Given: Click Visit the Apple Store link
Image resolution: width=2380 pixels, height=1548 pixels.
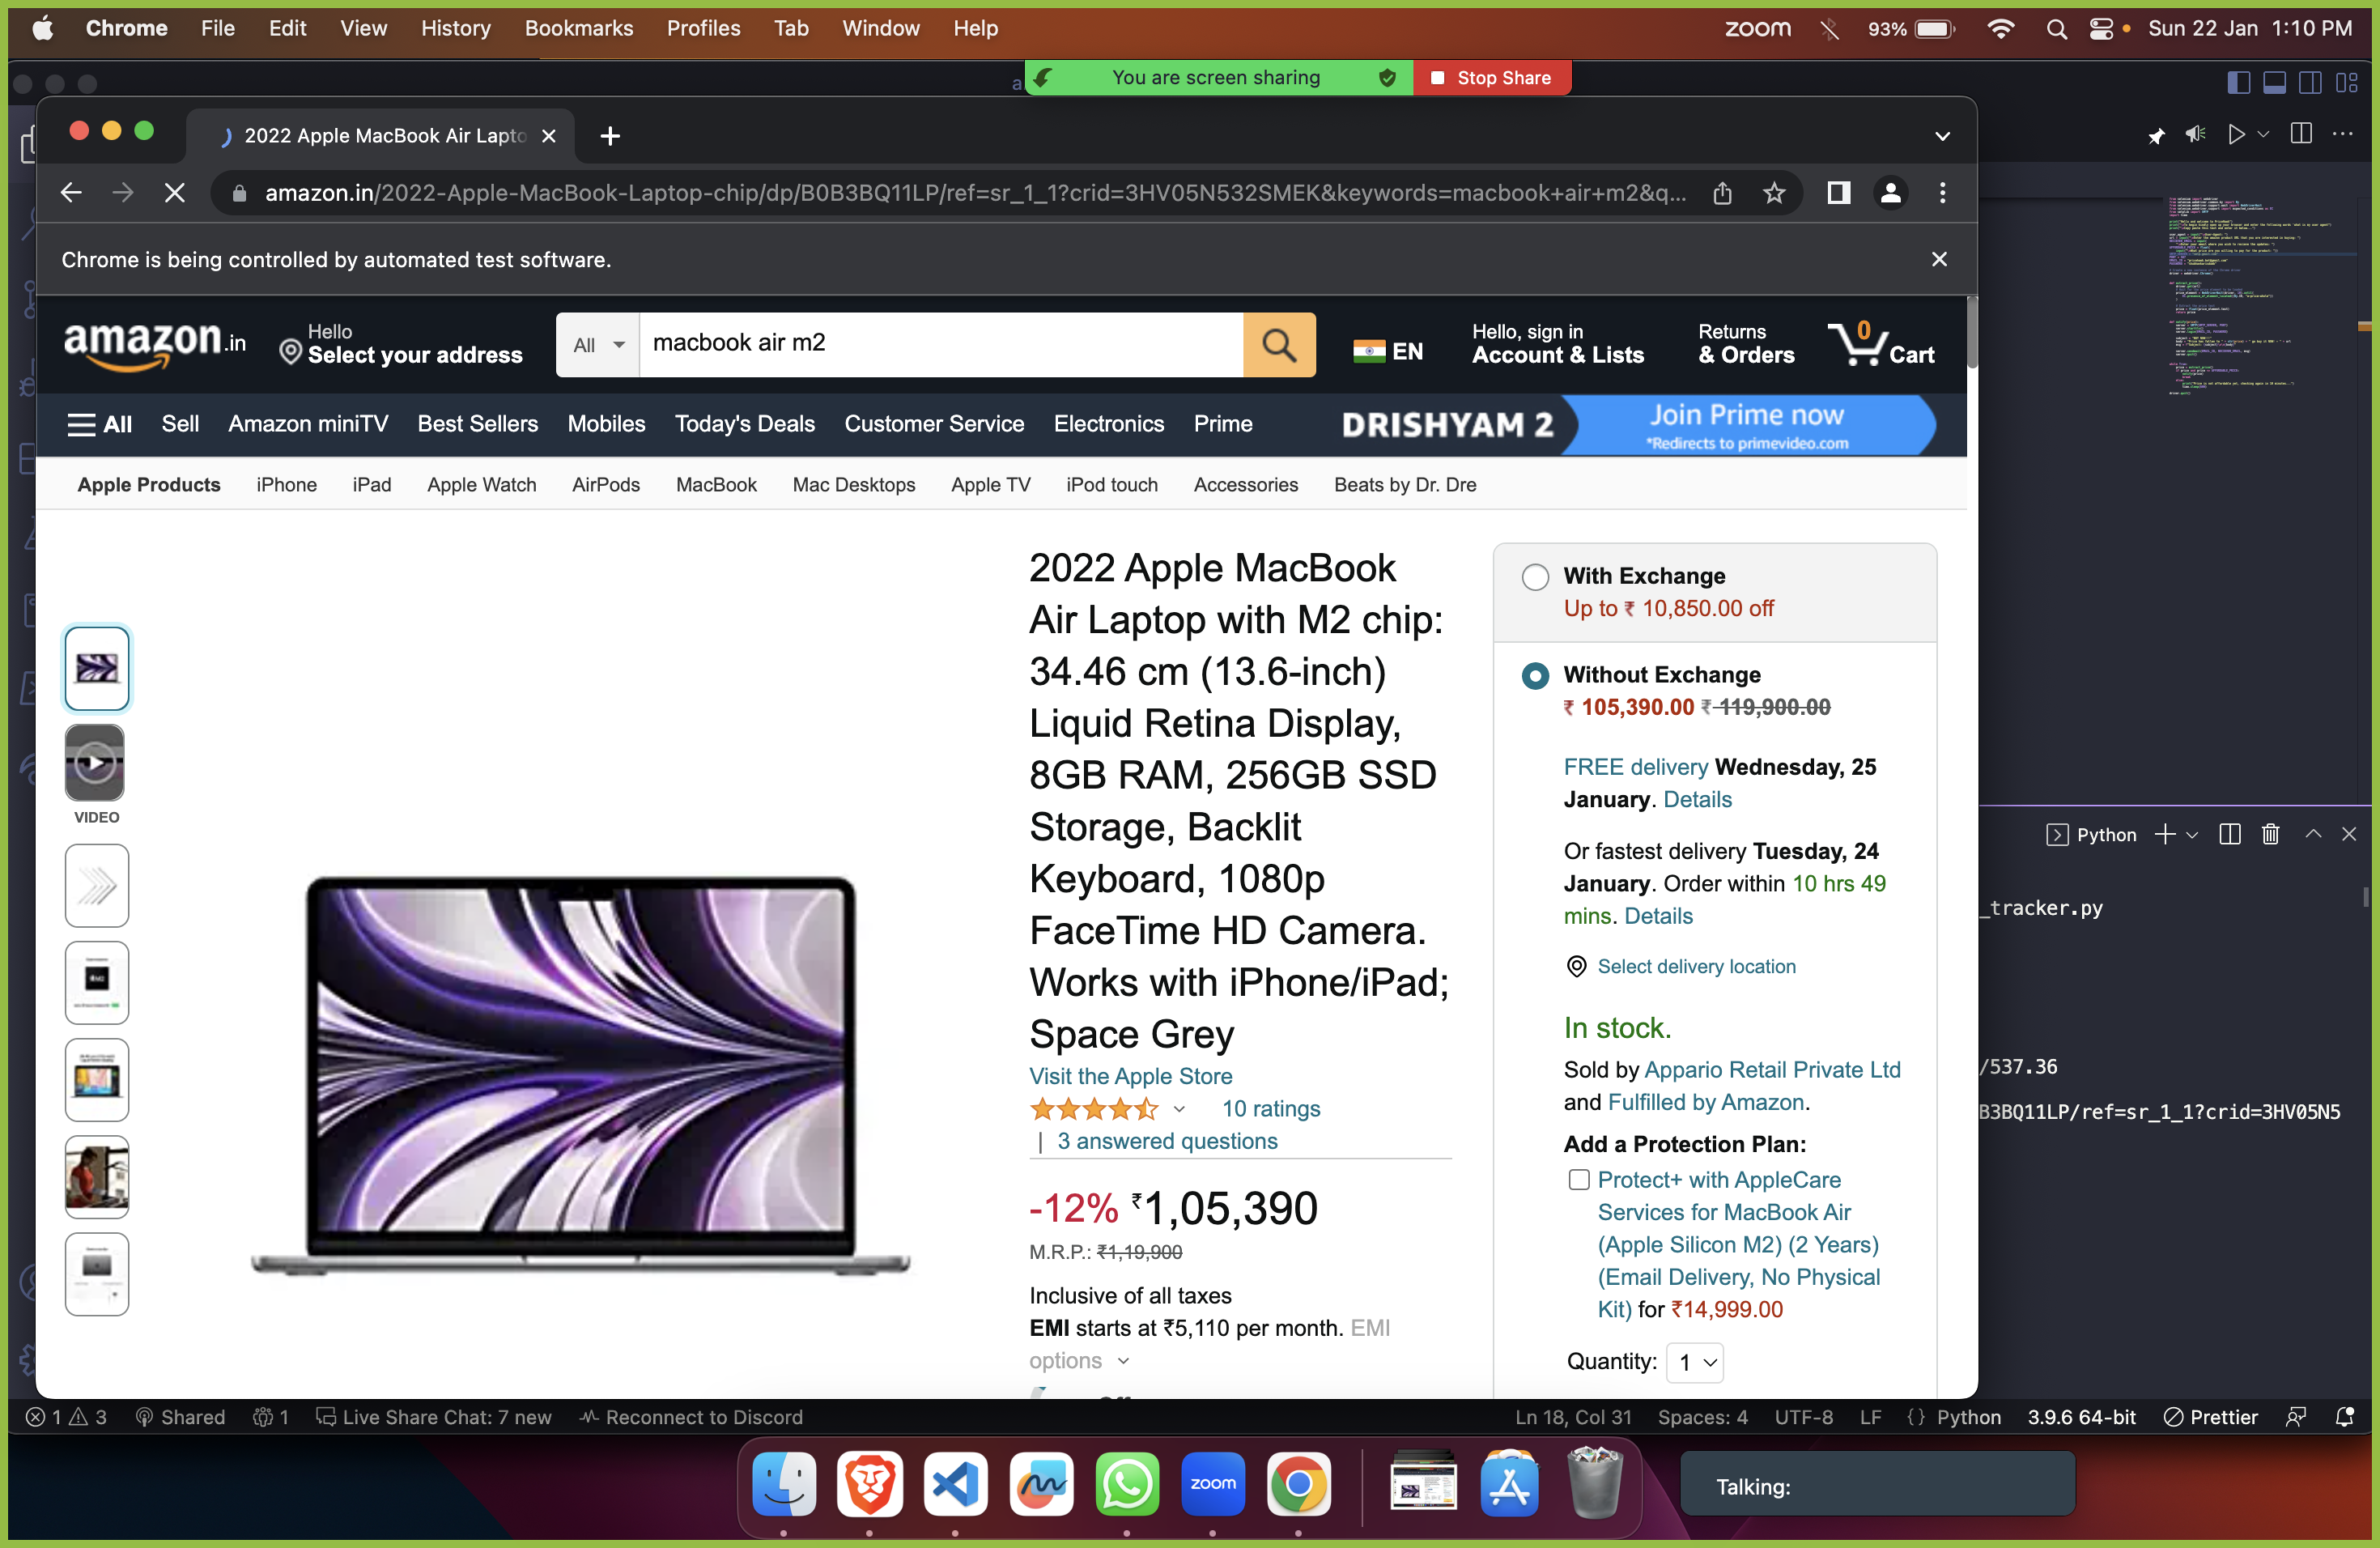Looking at the screenshot, I should [x=1130, y=1076].
